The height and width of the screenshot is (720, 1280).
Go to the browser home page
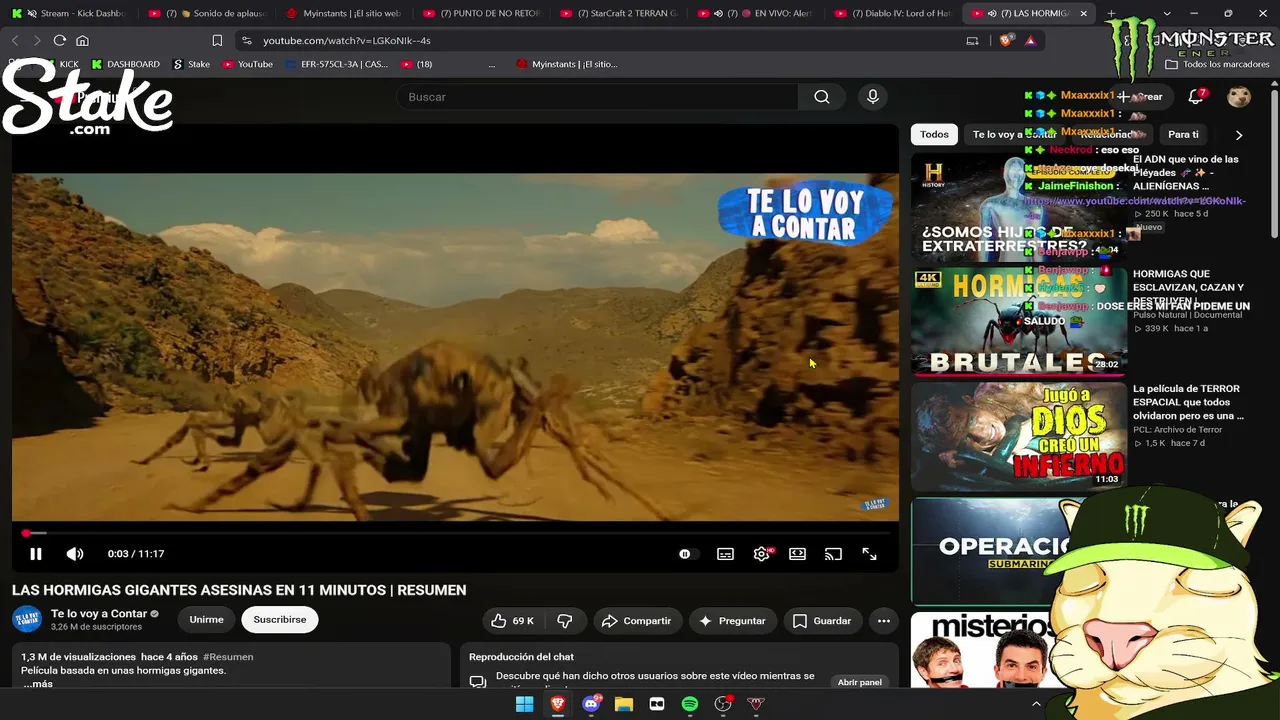pyautogui.click(x=83, y=40)
